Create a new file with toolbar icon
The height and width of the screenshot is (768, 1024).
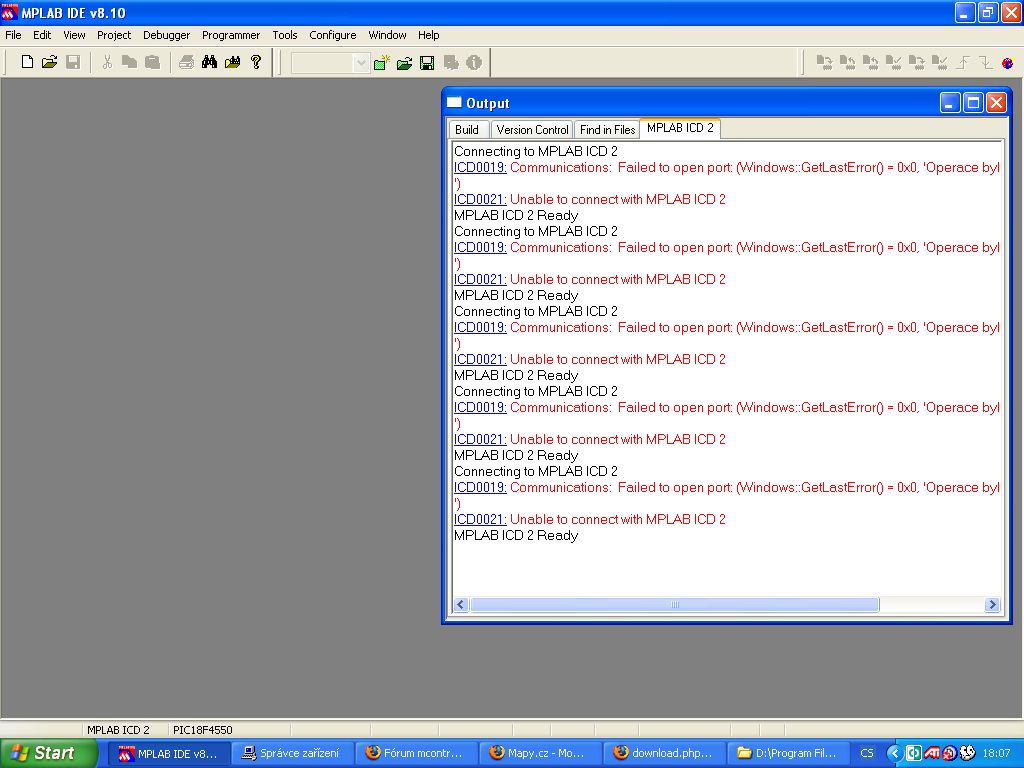27,62
